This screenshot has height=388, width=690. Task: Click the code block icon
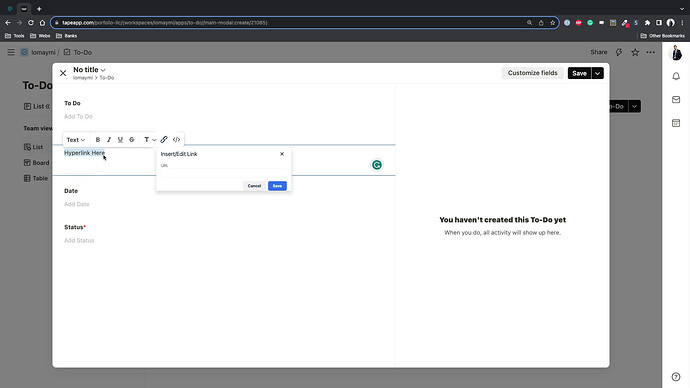click(176, 139)
